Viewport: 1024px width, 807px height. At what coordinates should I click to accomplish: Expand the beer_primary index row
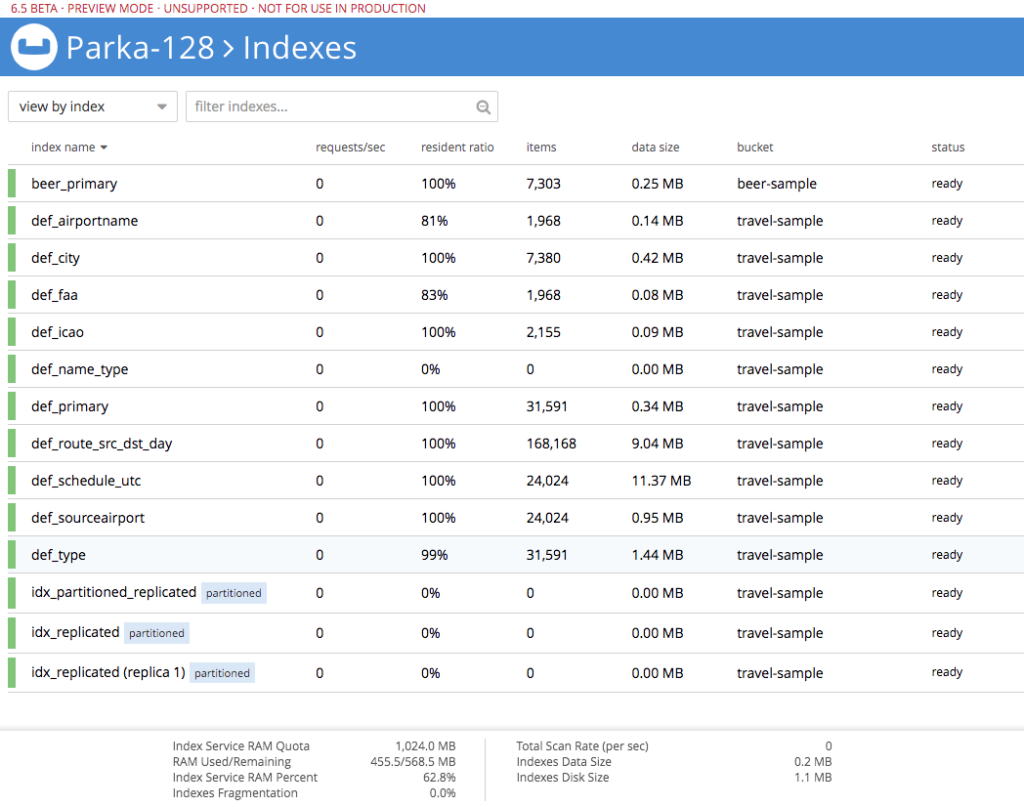pos(75,183)
